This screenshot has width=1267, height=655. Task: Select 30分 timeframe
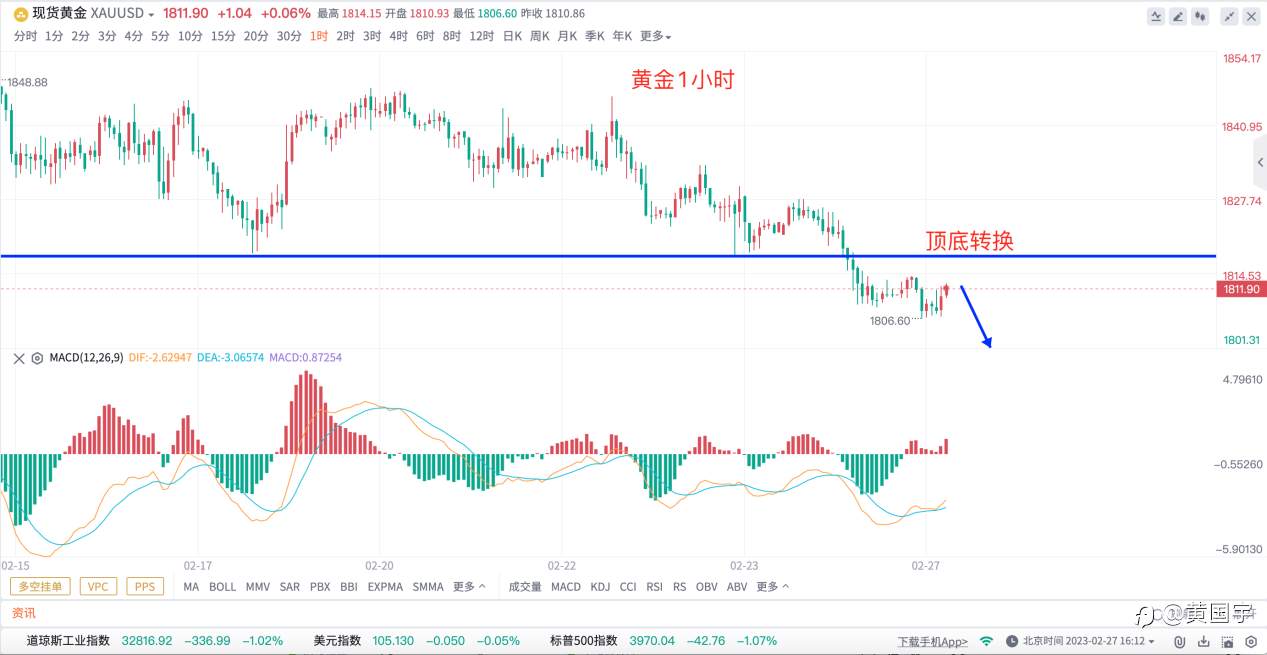pos(289,36)
